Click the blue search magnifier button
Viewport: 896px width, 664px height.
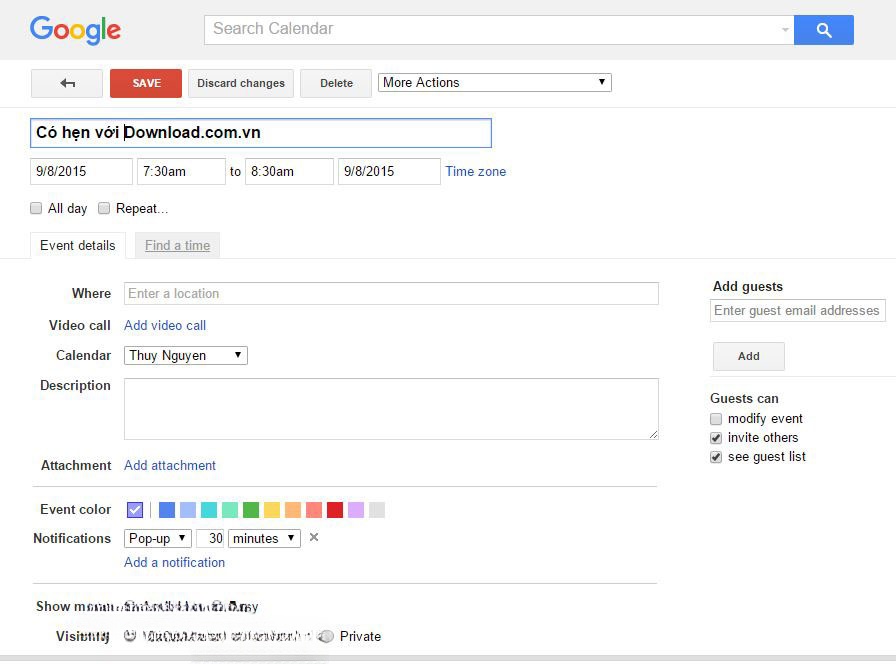click(823, 30)
